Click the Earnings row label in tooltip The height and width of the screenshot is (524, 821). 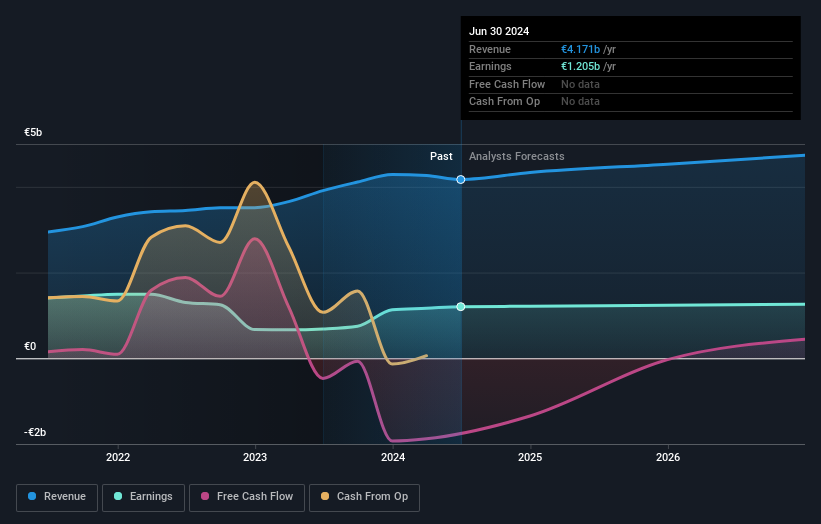coord(490,66)
